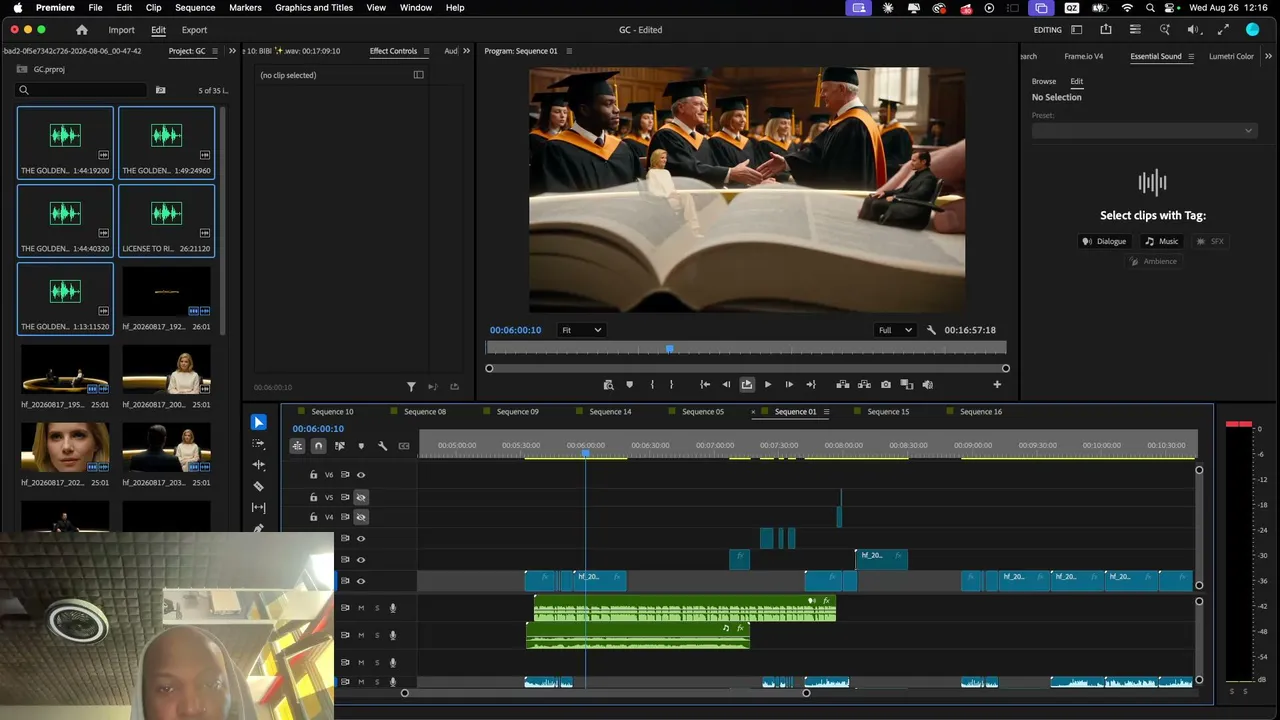This screenshot has width=1280, height=720.
Task: Click the Quick Export share icon
Action: click(1106, 30)
